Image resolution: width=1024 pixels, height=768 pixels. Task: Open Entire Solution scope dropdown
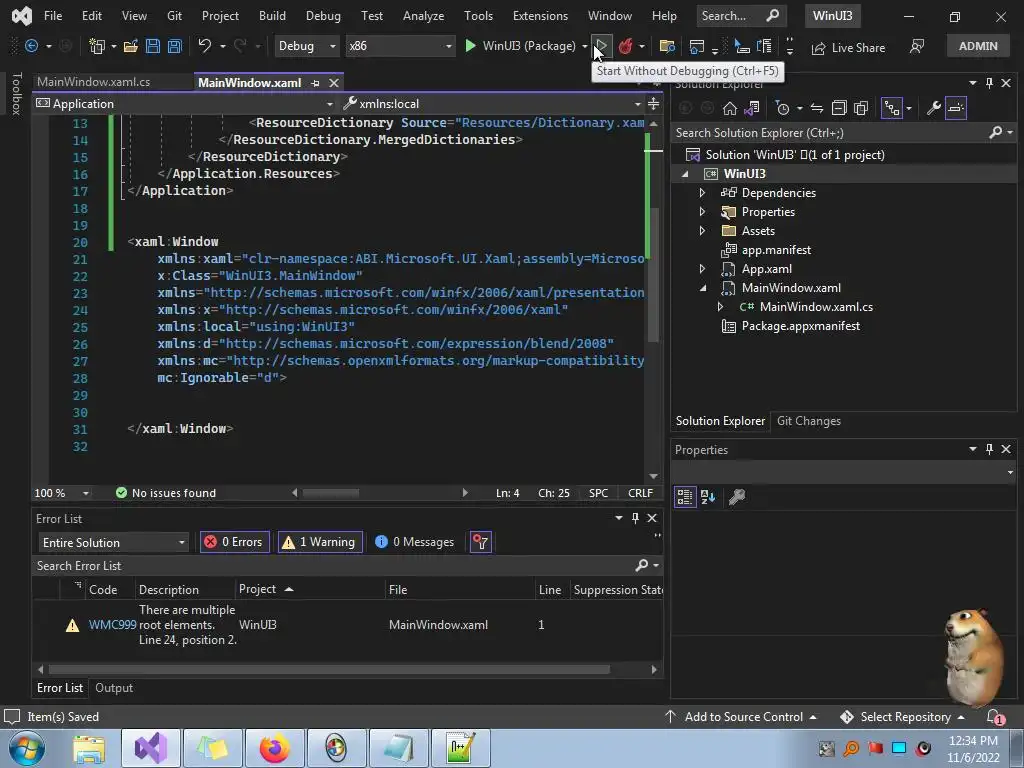click(x=114, y=542)
